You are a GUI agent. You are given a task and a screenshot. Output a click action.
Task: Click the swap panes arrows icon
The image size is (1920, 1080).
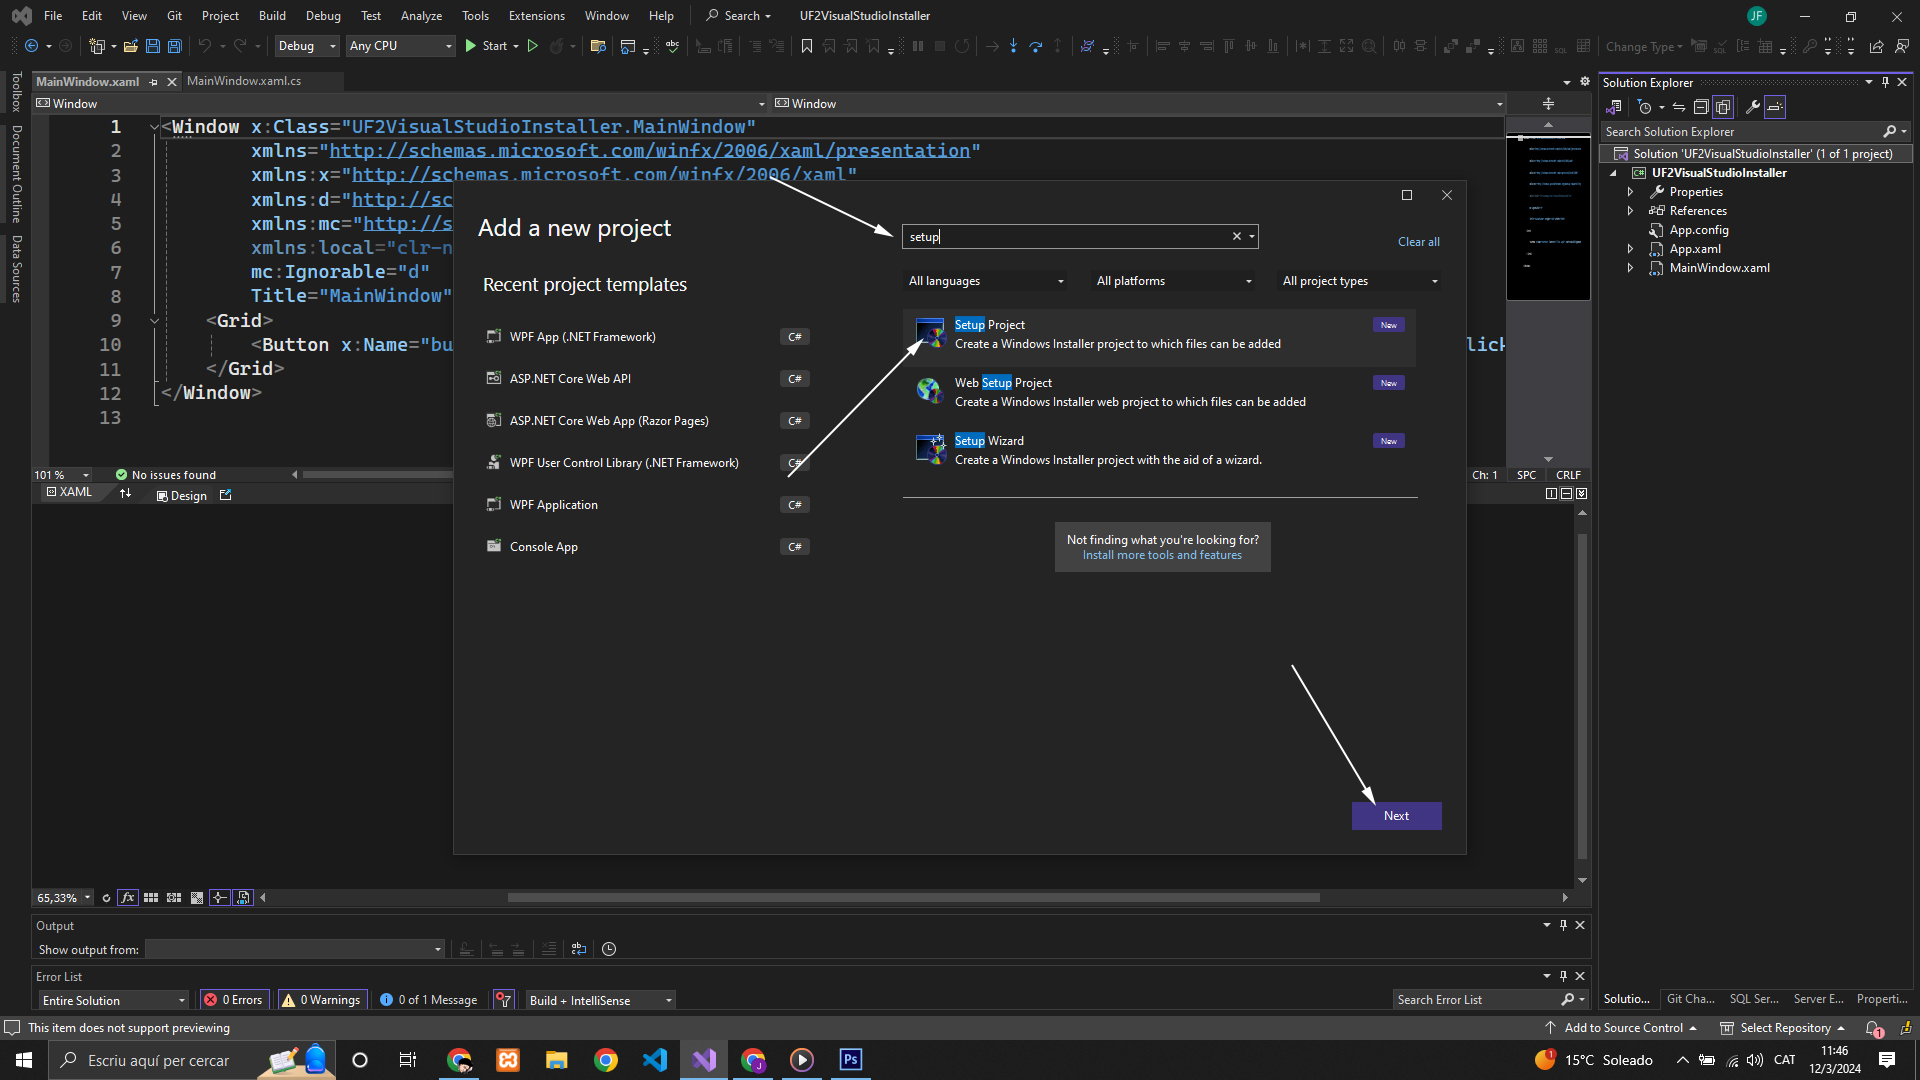125,494
